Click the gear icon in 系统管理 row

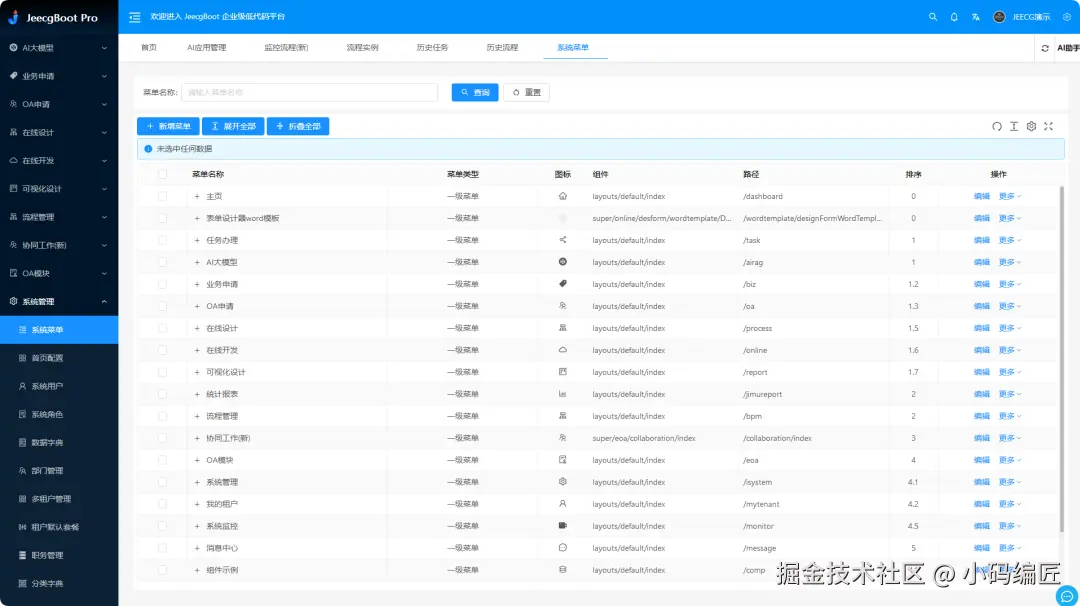tap(563, 482)
